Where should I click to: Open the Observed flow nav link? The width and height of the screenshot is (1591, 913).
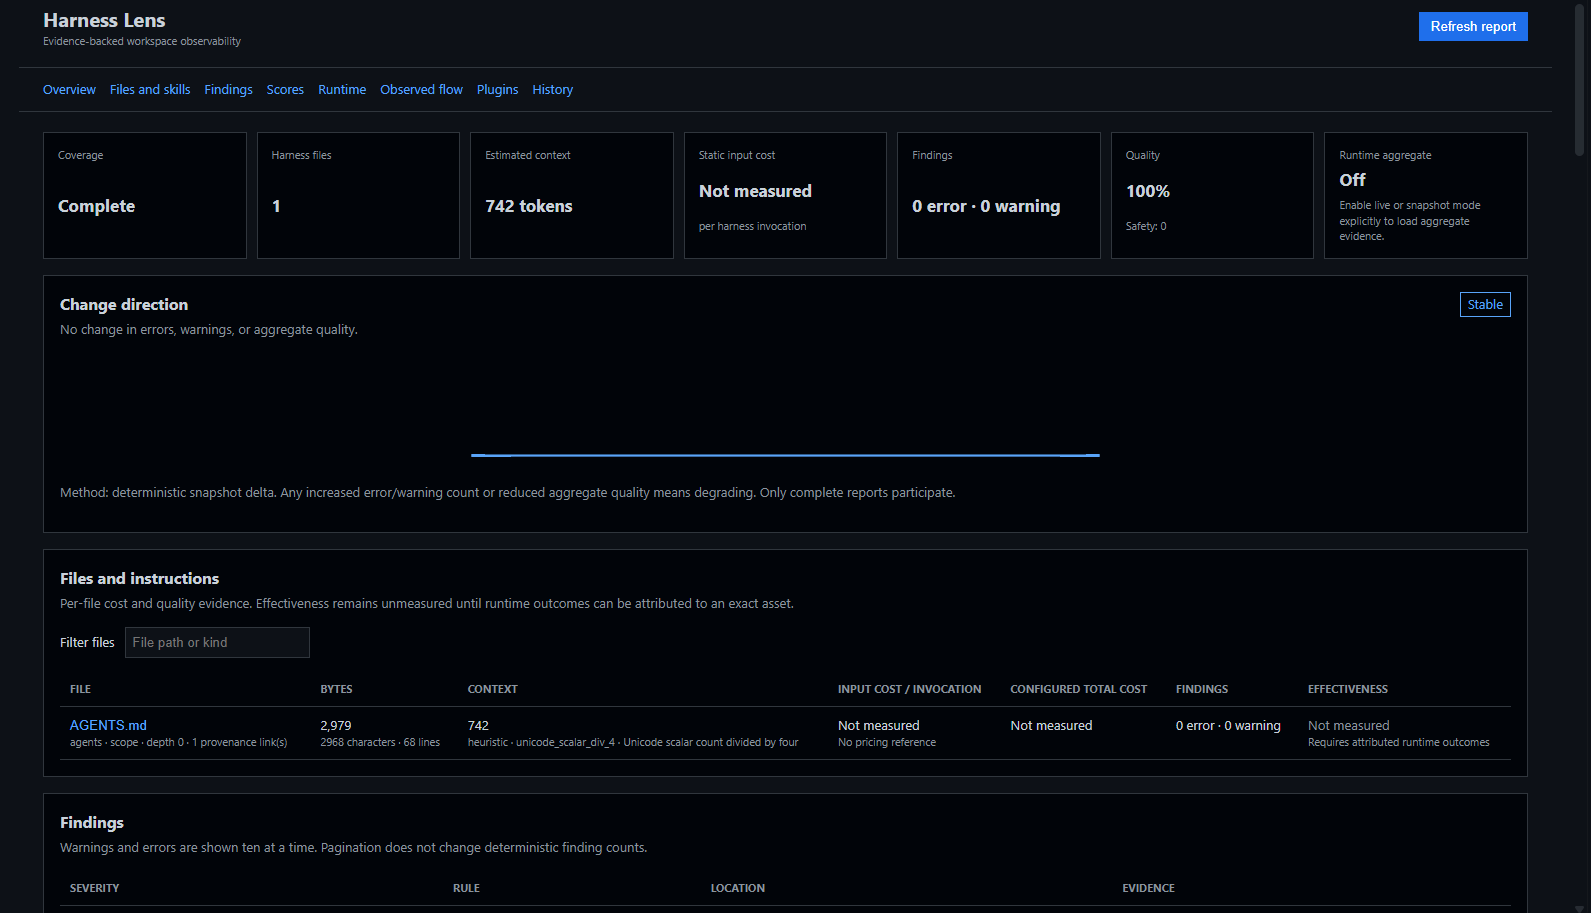(x=421, y=90)
